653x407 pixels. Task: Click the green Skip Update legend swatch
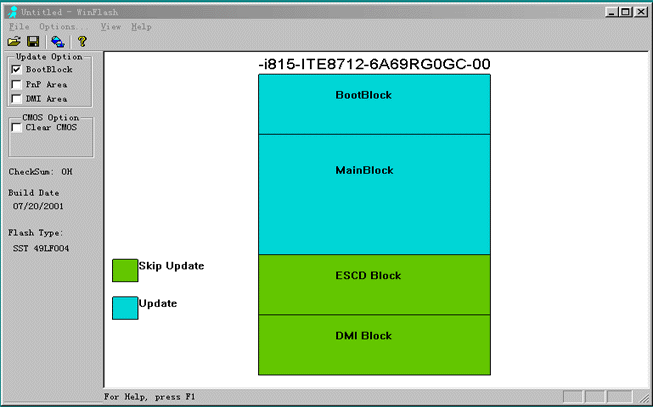coord(125,270)
